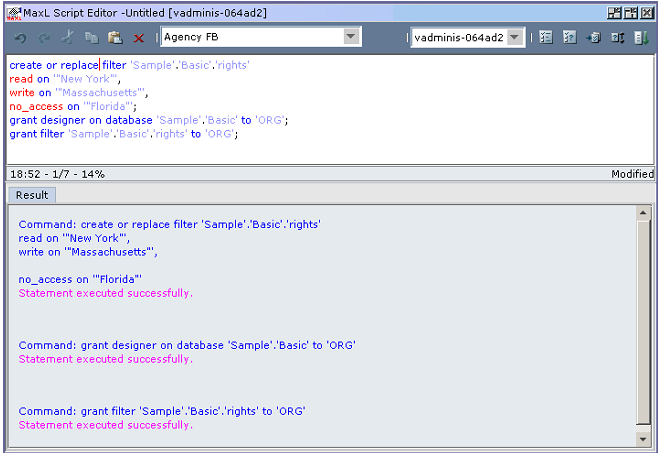
Task: Open the vadminis-064ad2 server dropdown arrow
Action: point(514,37)
